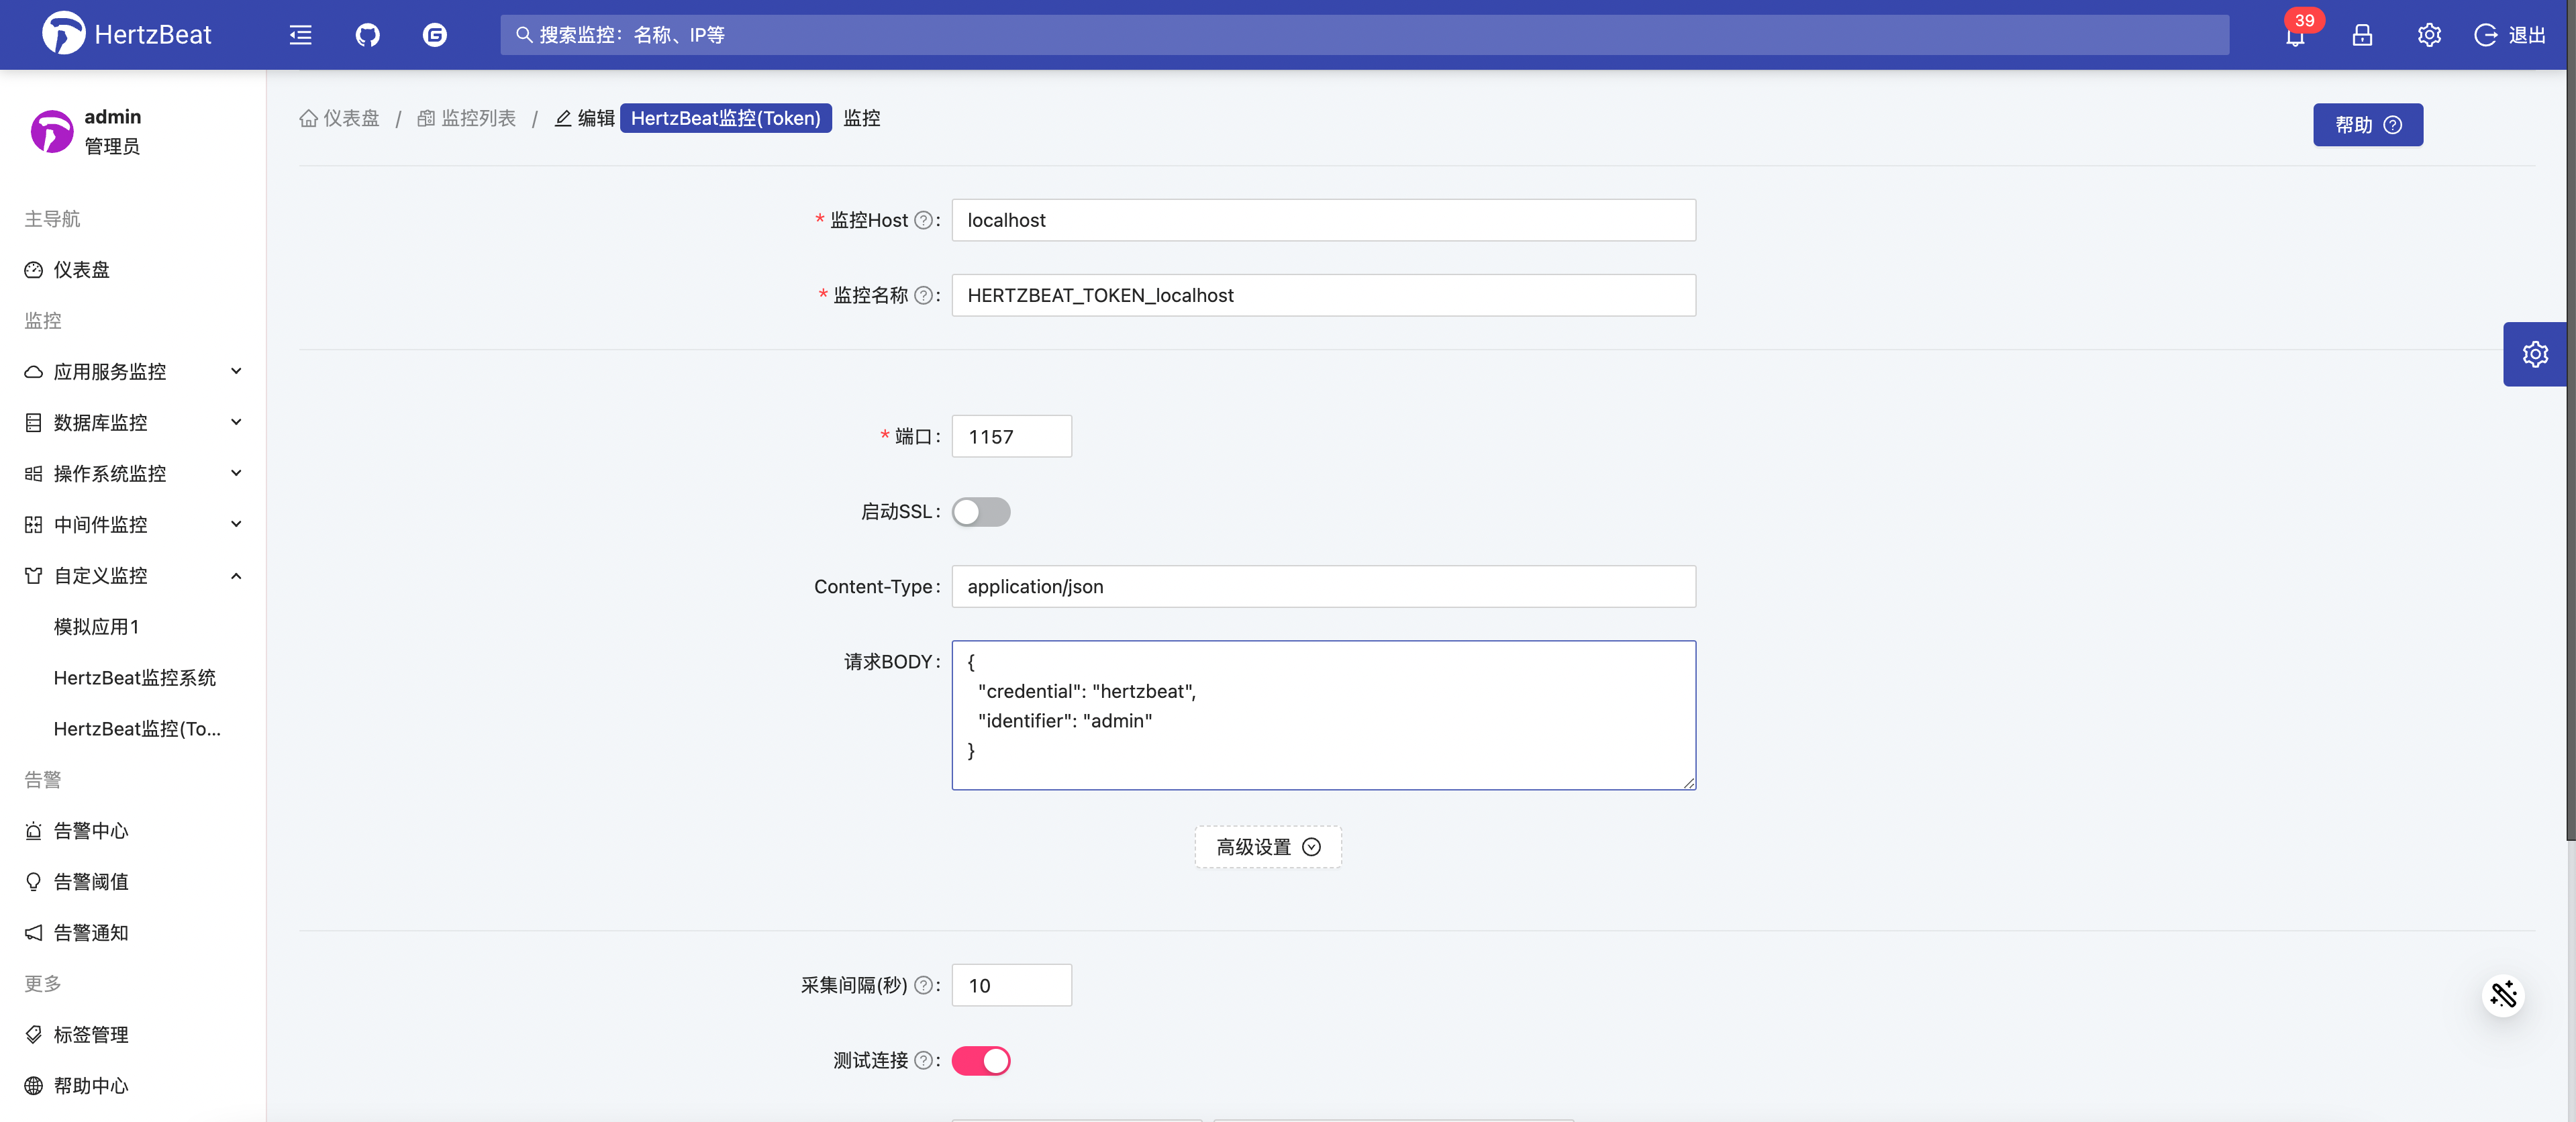The width and height of the screenshot is (2576, 1122).
Task: Open notifications bell with 39 badge
Action: click(2294, 36)
